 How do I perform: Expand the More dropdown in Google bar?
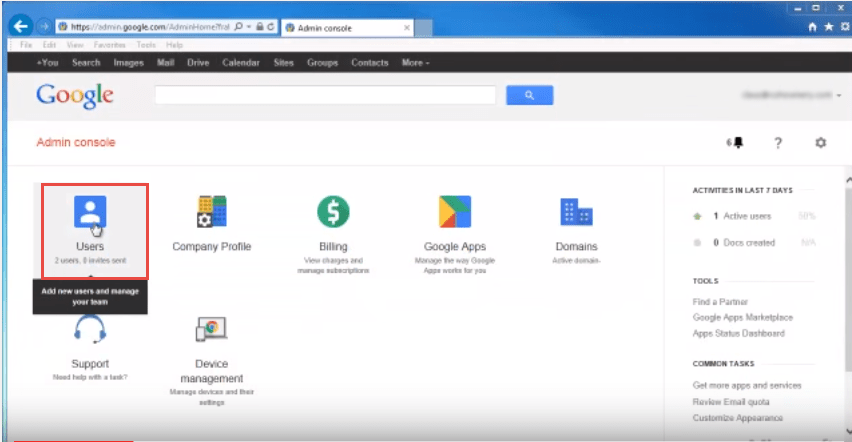point(416,63)
